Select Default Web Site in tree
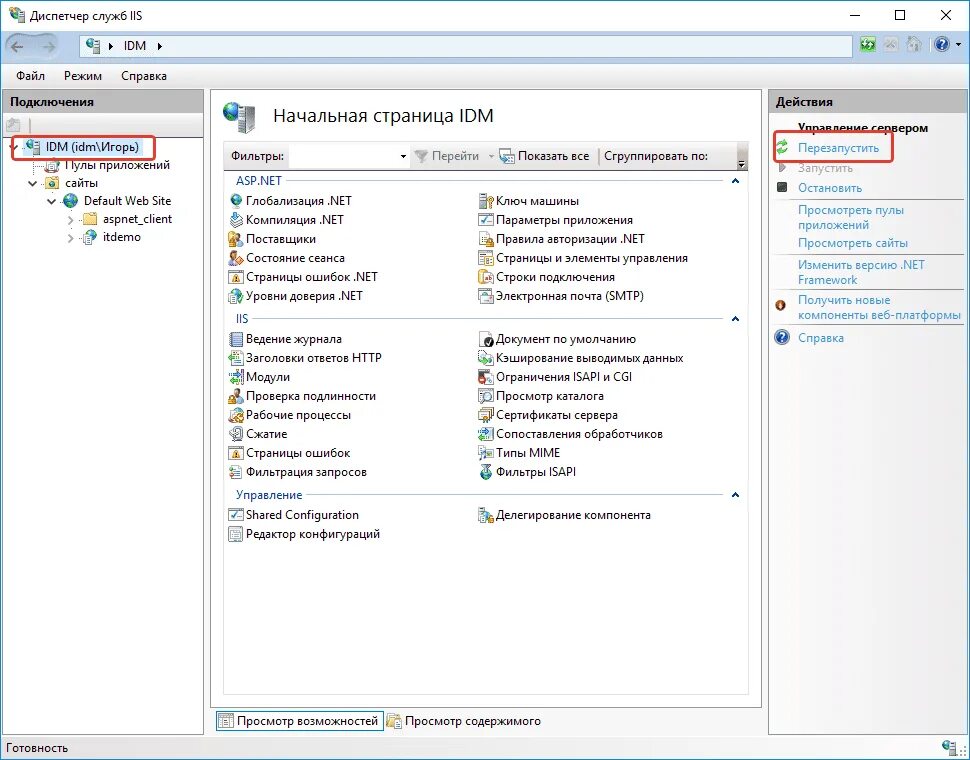Image resolution: width=970 pixels, height=760 pixels. (x=127, y=201)
